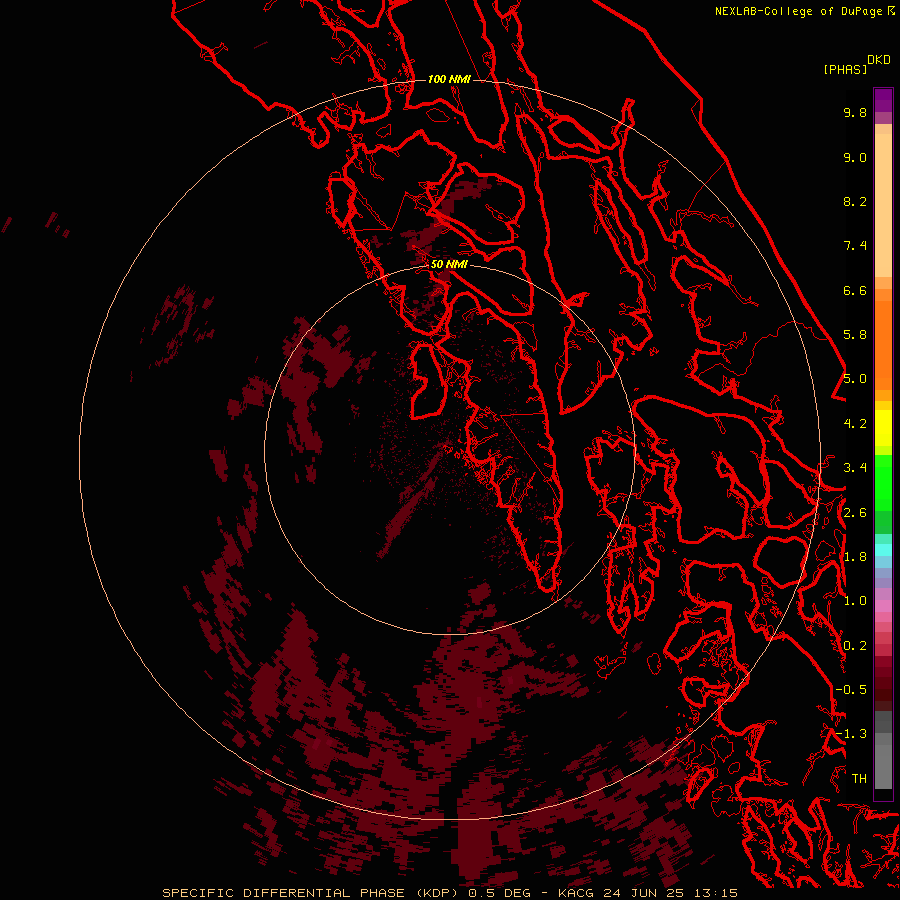The width and height of the screenshot is (900, 900).
Task: Click the 0.2 legend value
Action: (x=855, y=646)
